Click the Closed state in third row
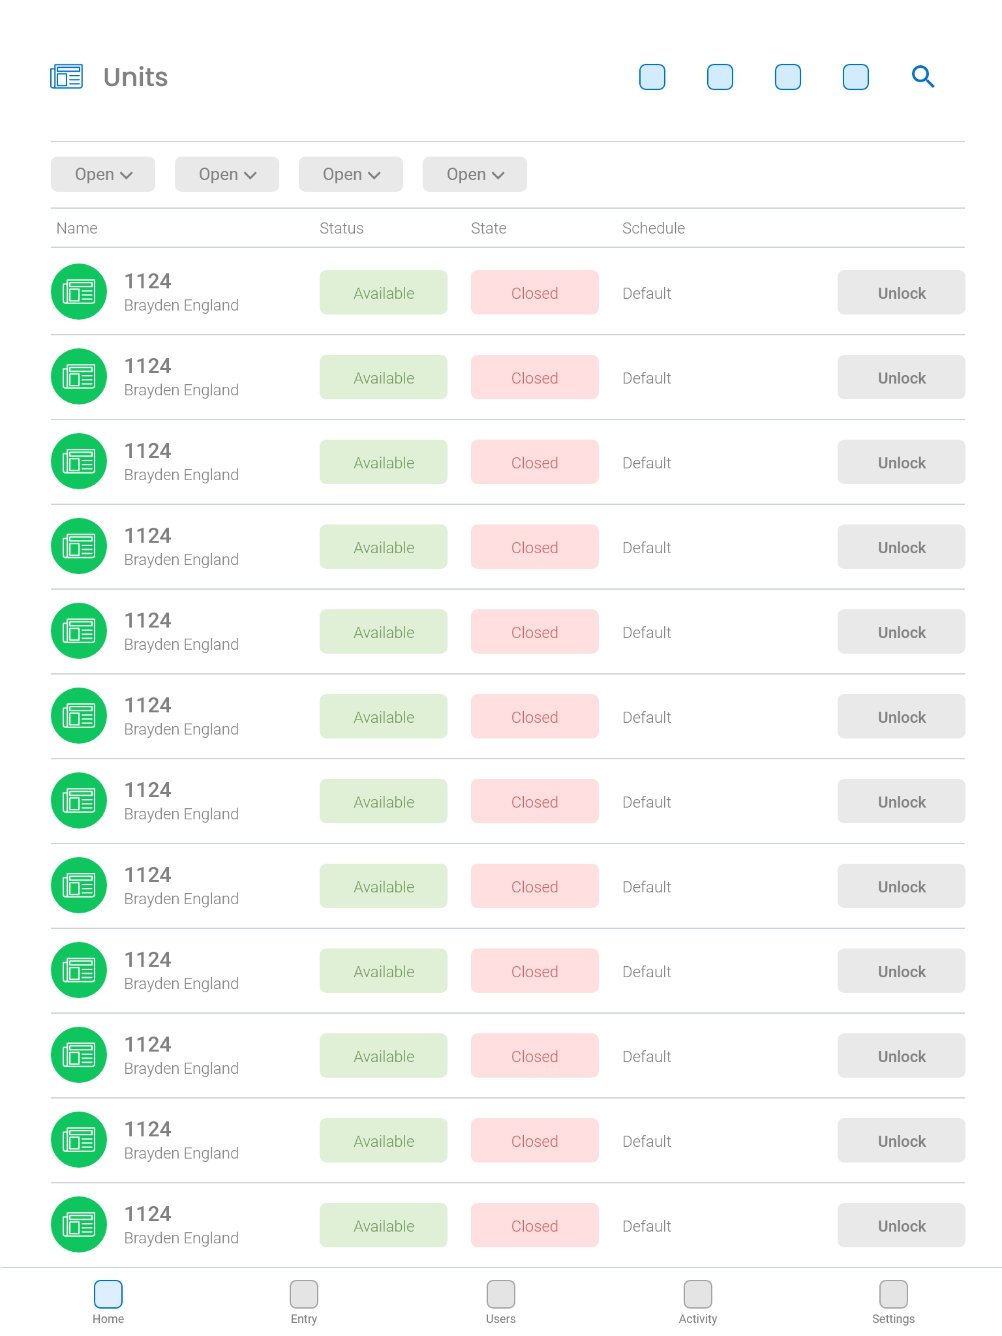 pos(535,463)
